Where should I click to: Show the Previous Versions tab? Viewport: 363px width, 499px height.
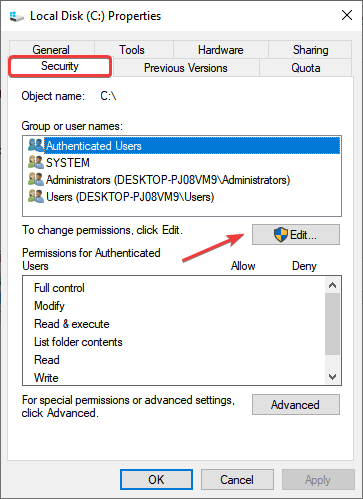tap(186, 68)
